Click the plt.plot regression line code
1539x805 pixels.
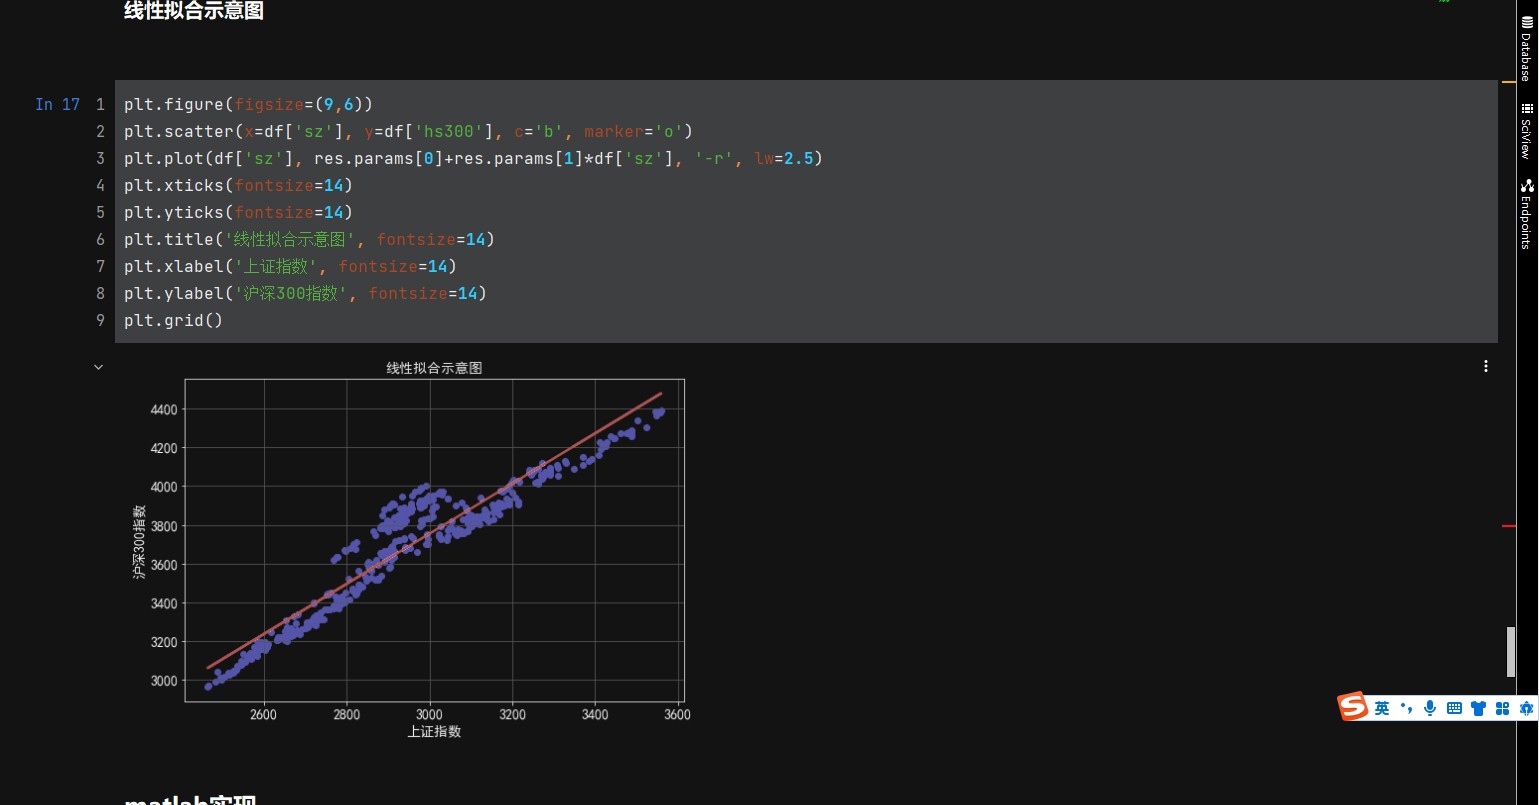pyautogui.click(x=473, y=158)
